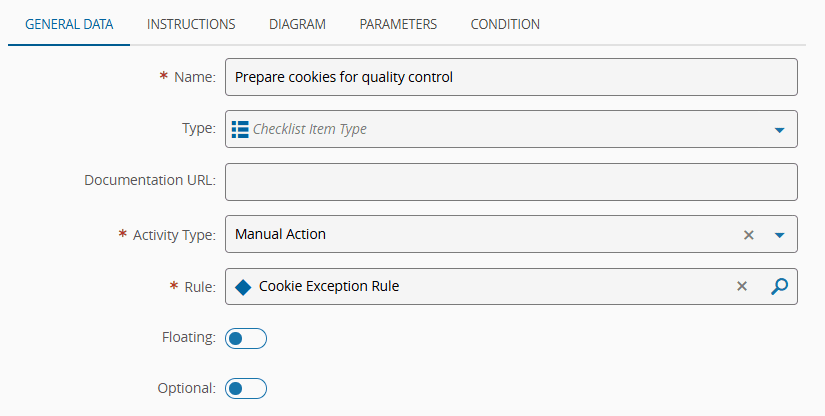Expand the Type dropdown arrow

779,130
